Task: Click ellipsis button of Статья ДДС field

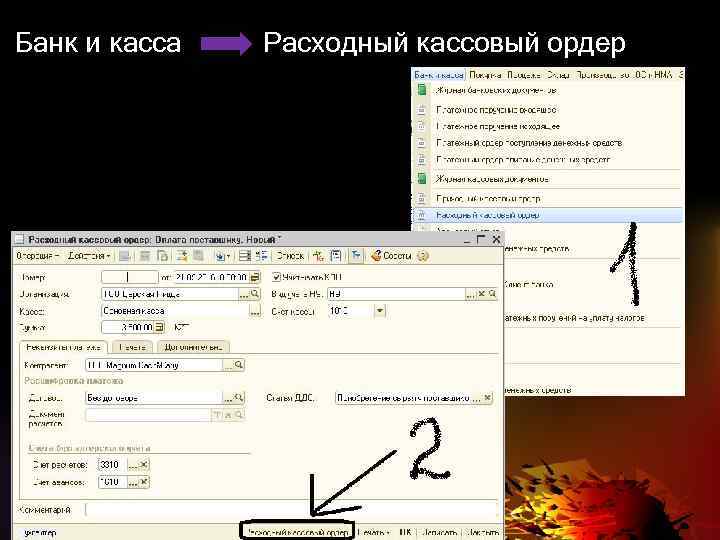Action: tap(477, 398)
